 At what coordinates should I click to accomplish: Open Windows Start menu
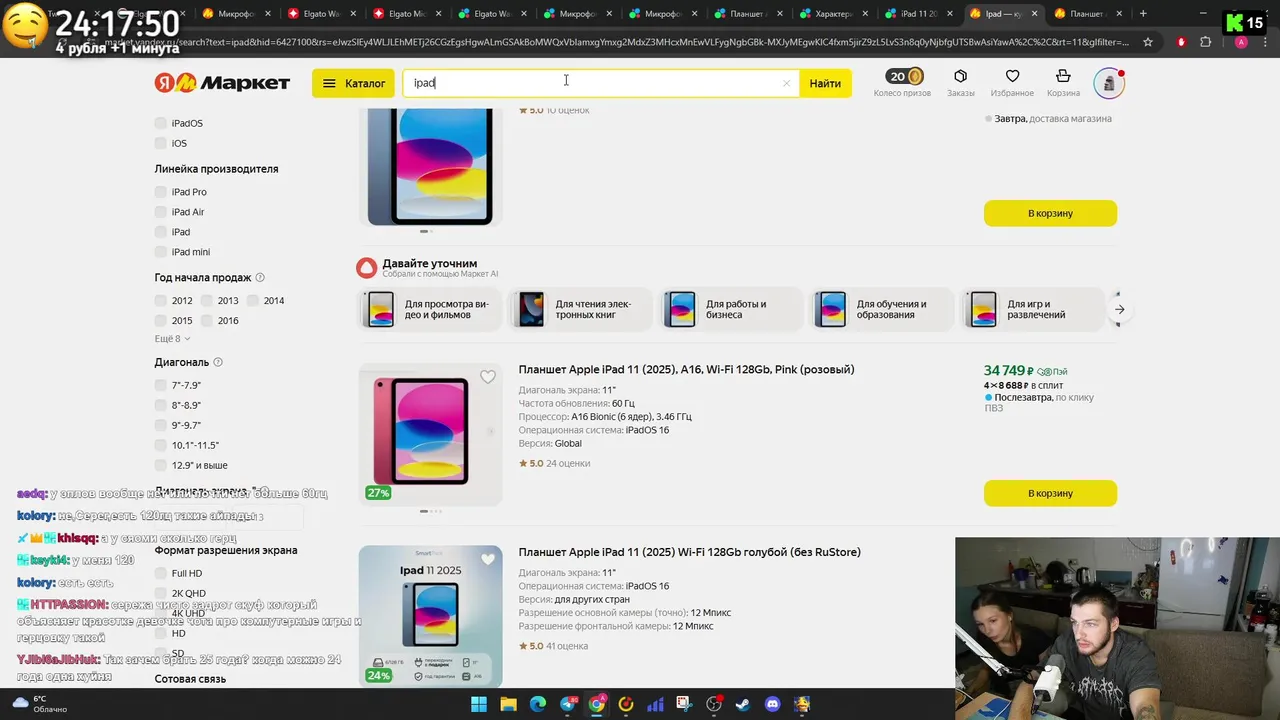pyautogui.click(x=479, y=704)
